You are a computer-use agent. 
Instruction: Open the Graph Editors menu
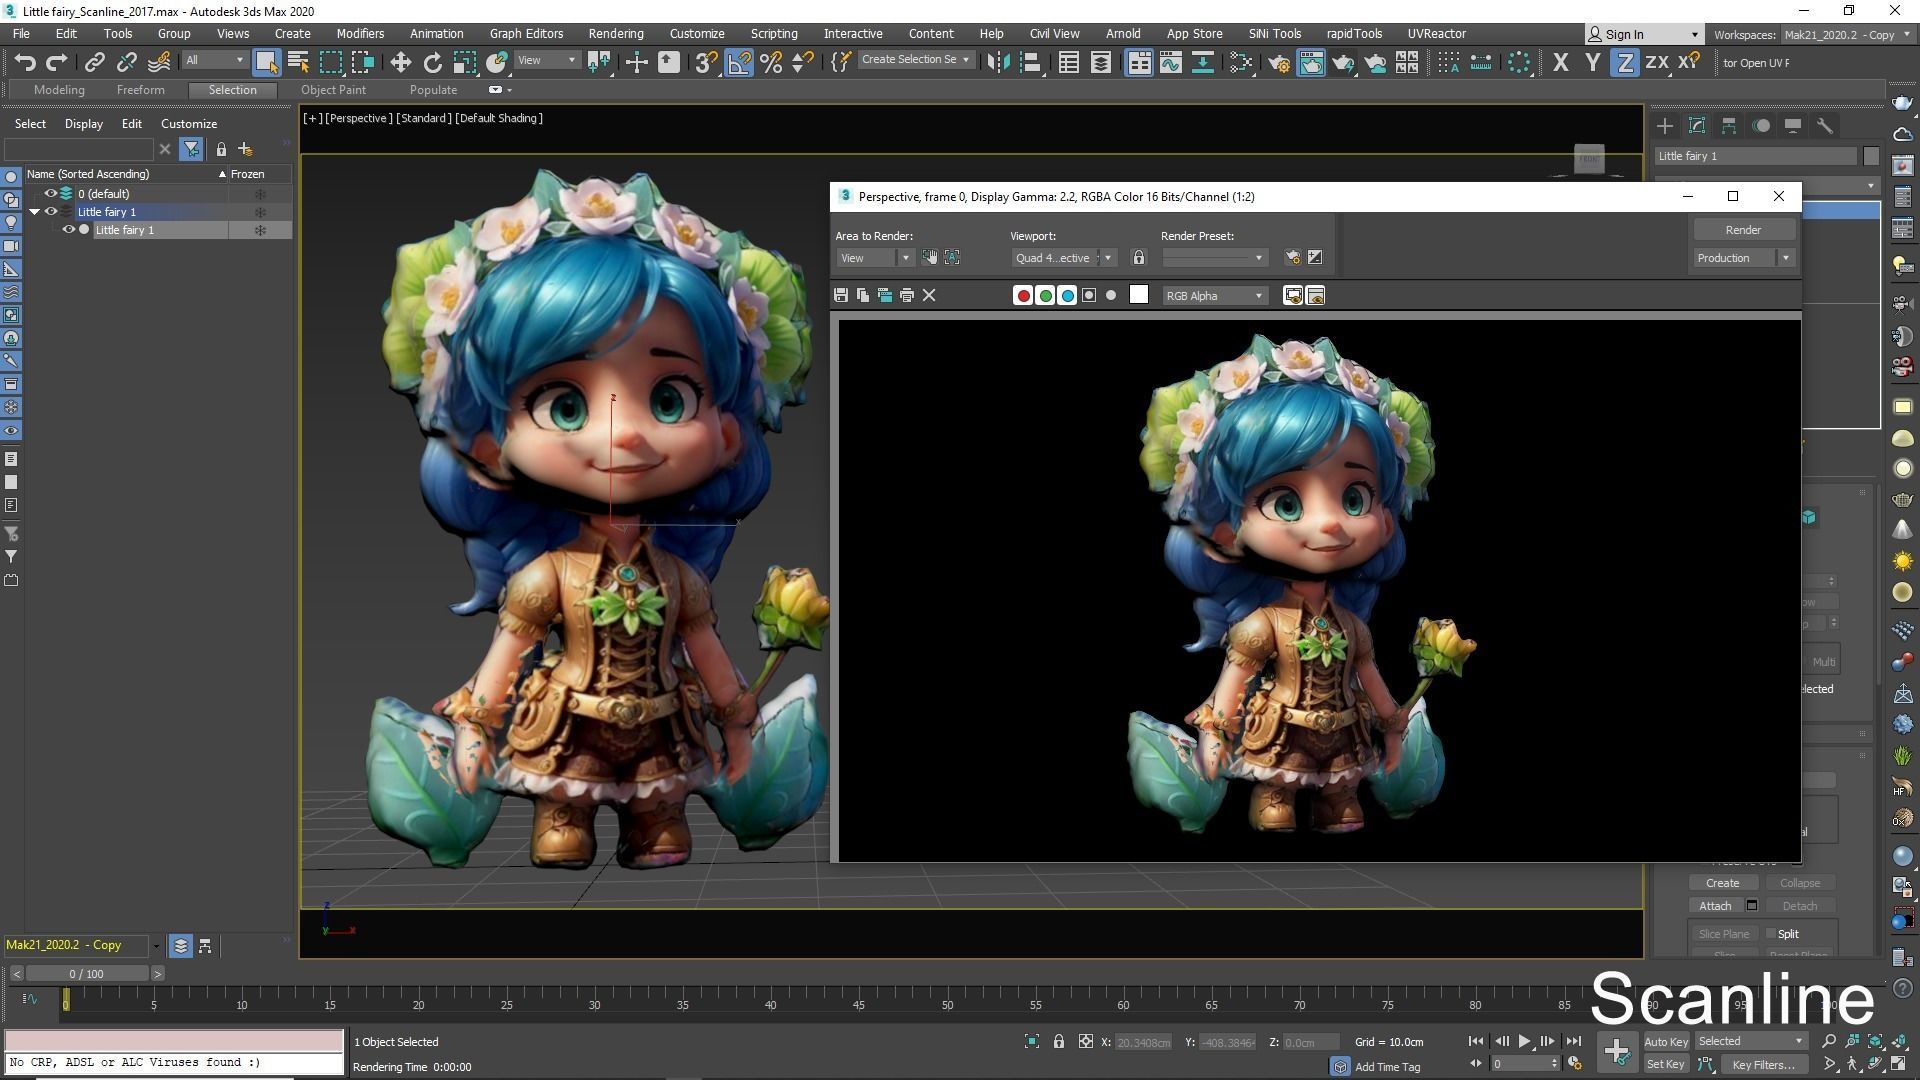pos(526,33)
